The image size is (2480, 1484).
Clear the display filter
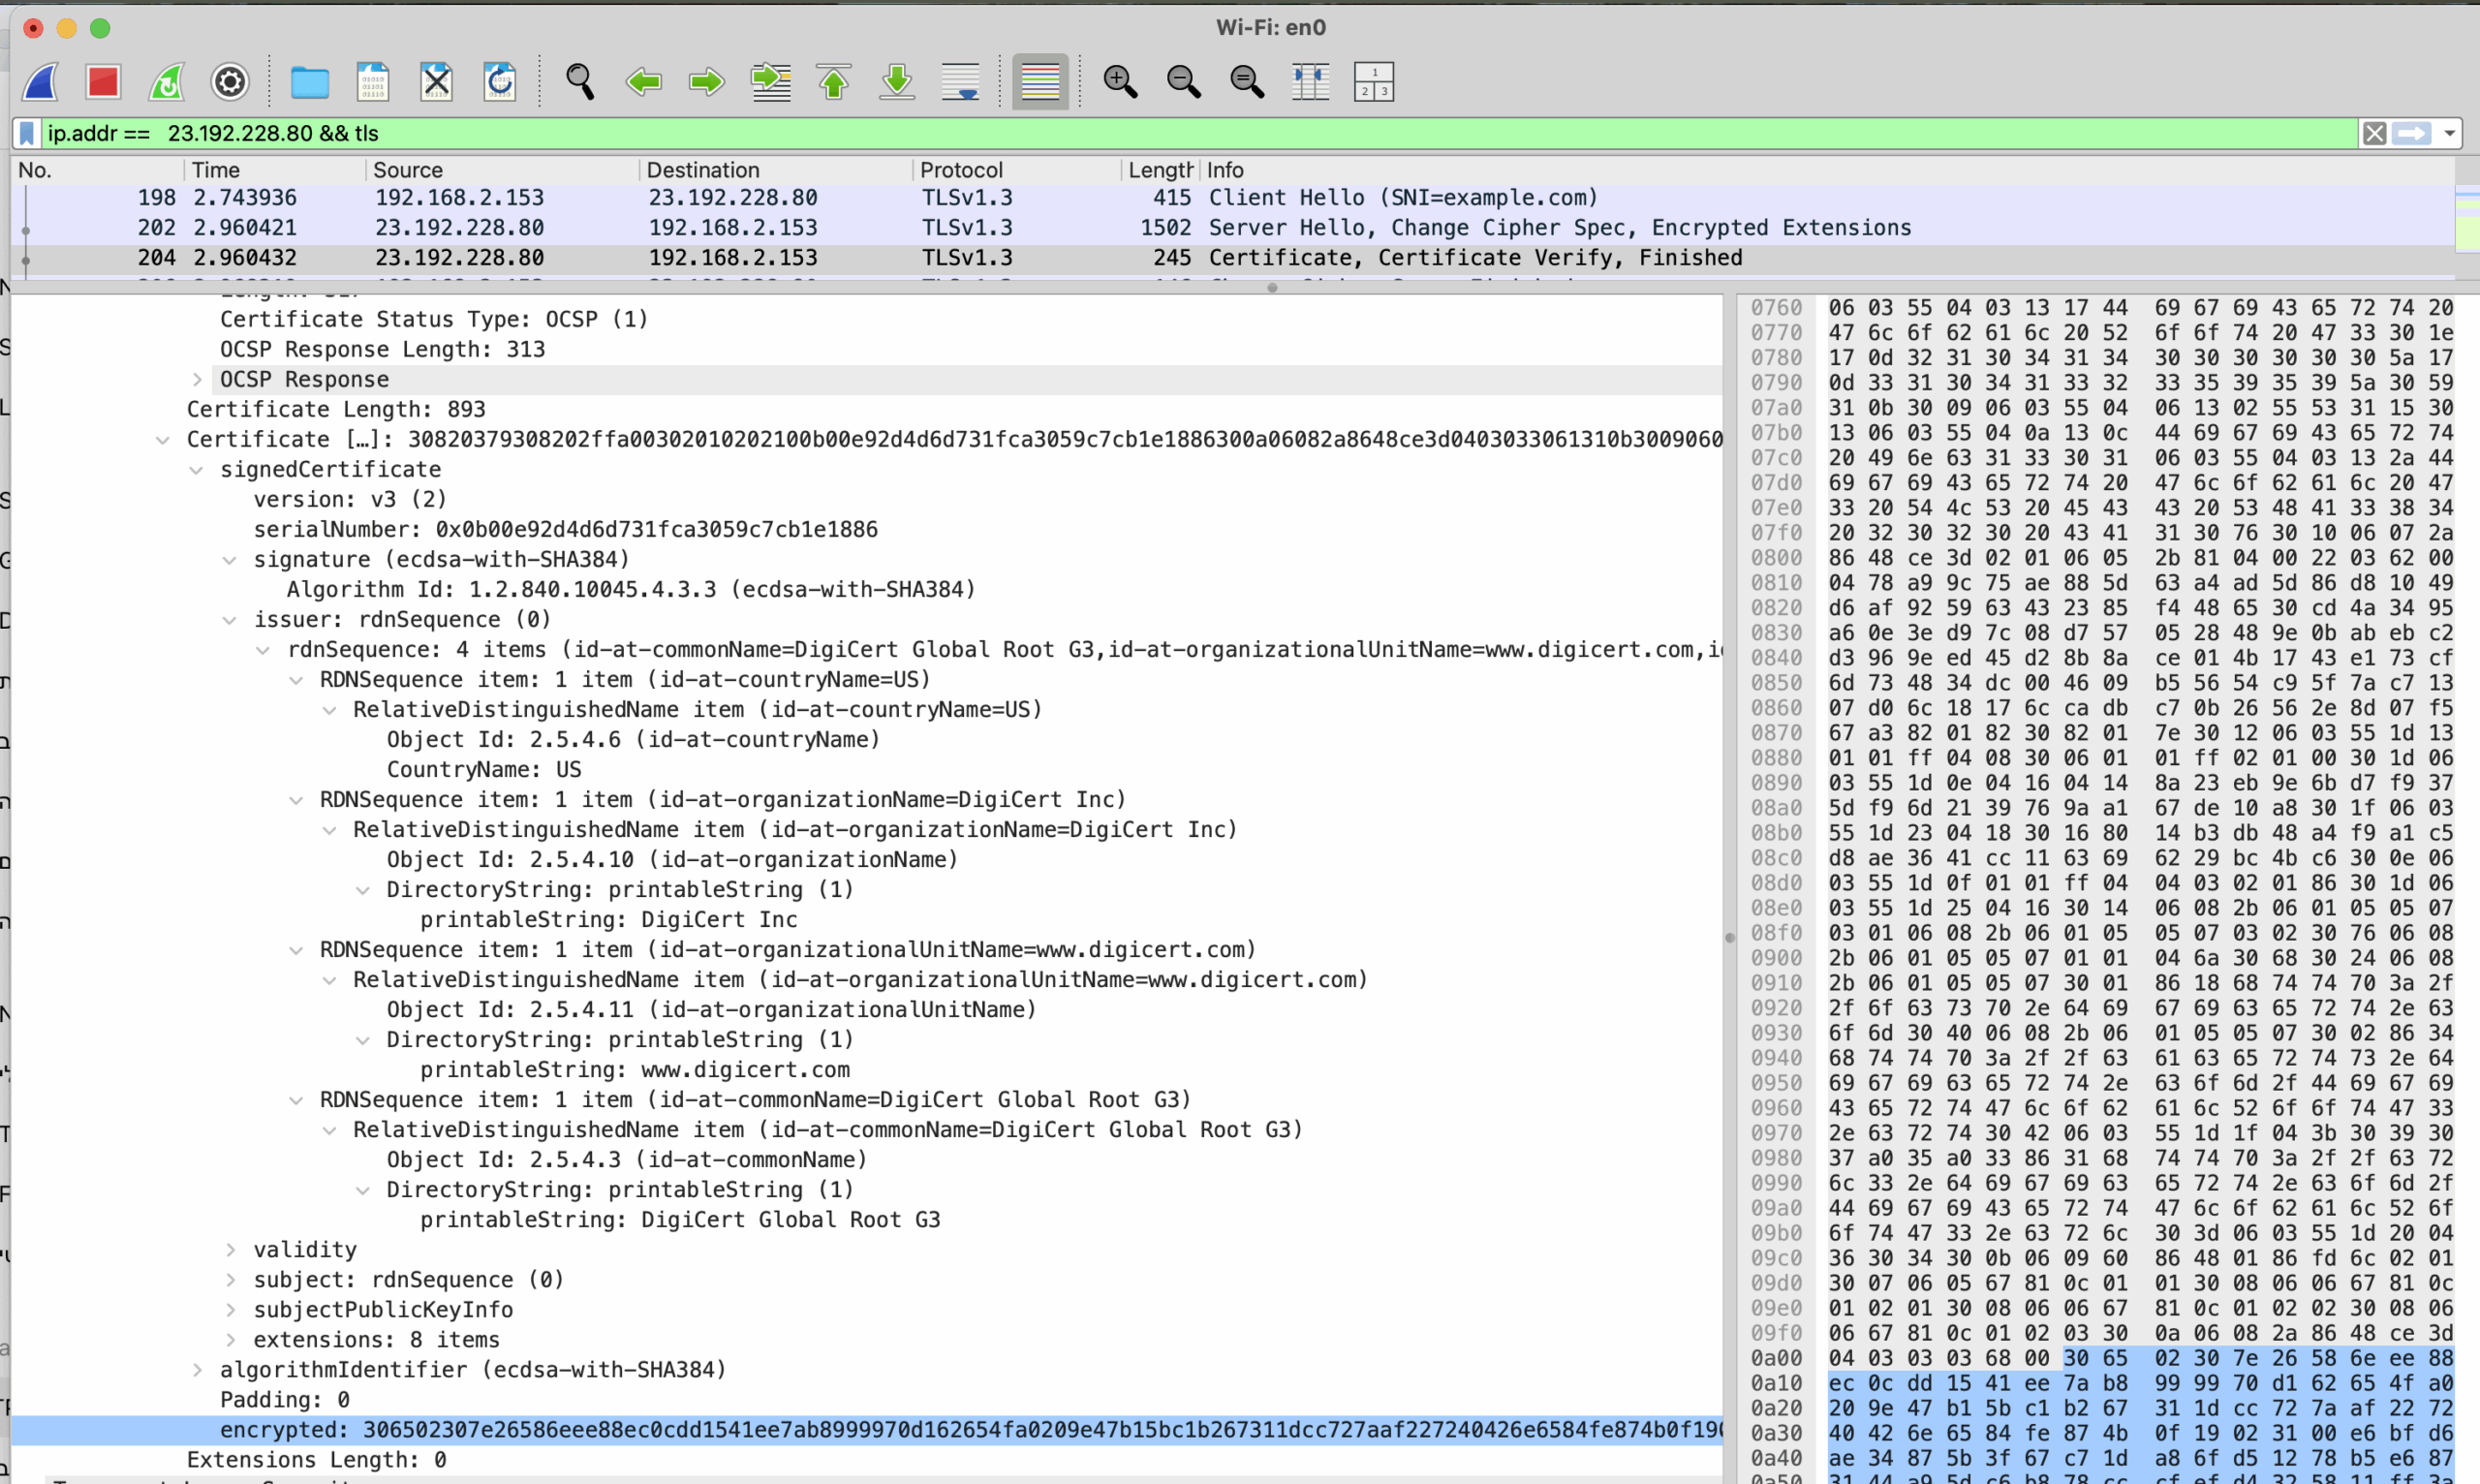pos(2375,133)
